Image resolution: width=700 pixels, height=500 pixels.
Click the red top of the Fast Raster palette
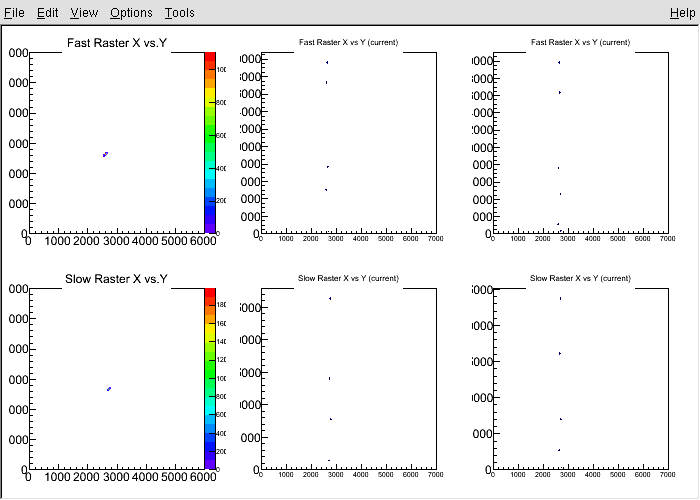click(x=210, y=56)
